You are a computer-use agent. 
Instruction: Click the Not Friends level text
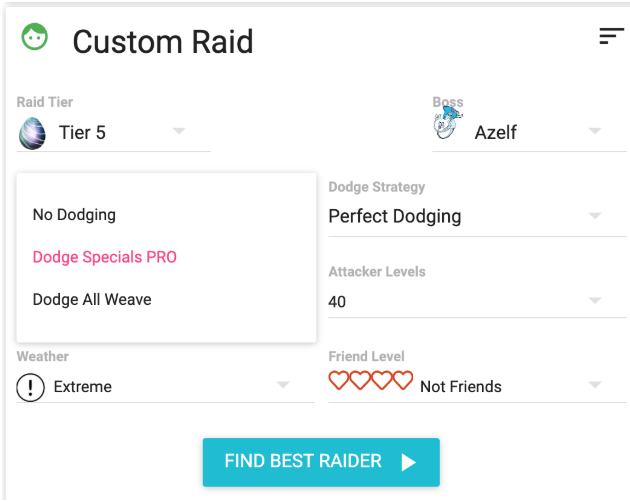pyautogui.click(x=461, y=387)
